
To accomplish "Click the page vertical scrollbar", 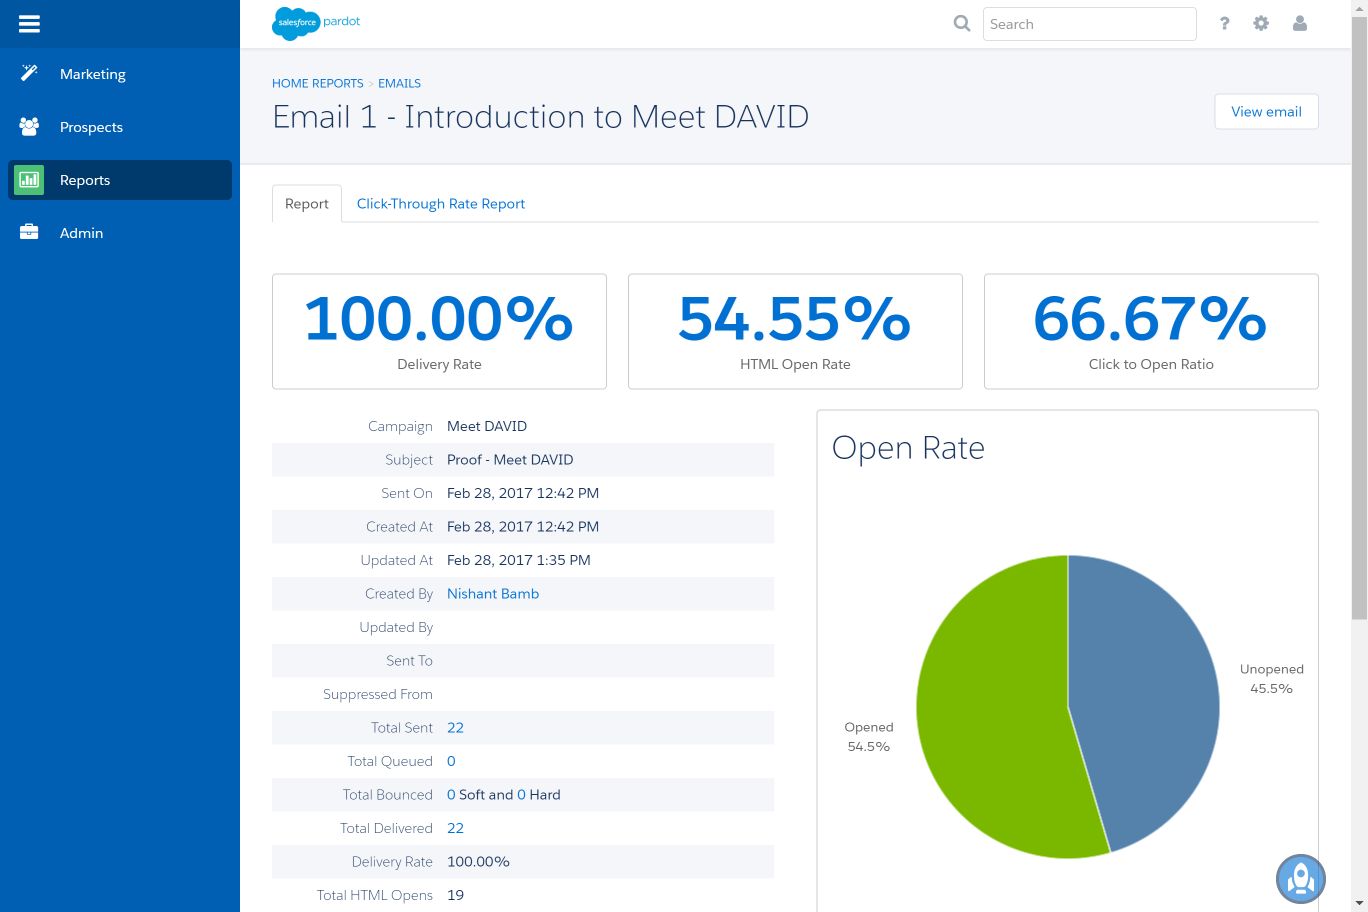I will [x=1359, y=320].
